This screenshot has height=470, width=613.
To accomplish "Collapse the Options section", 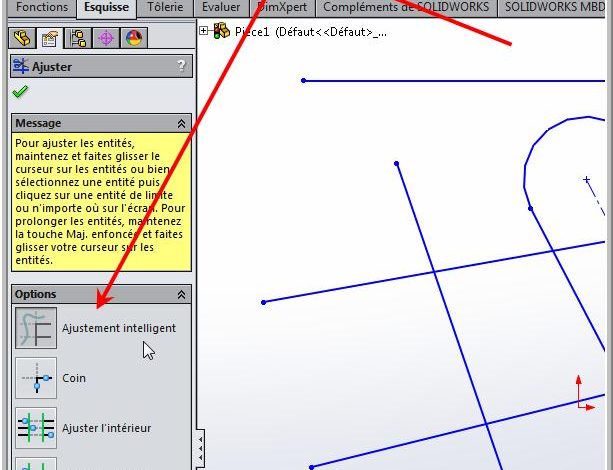I will click(181, 295).
